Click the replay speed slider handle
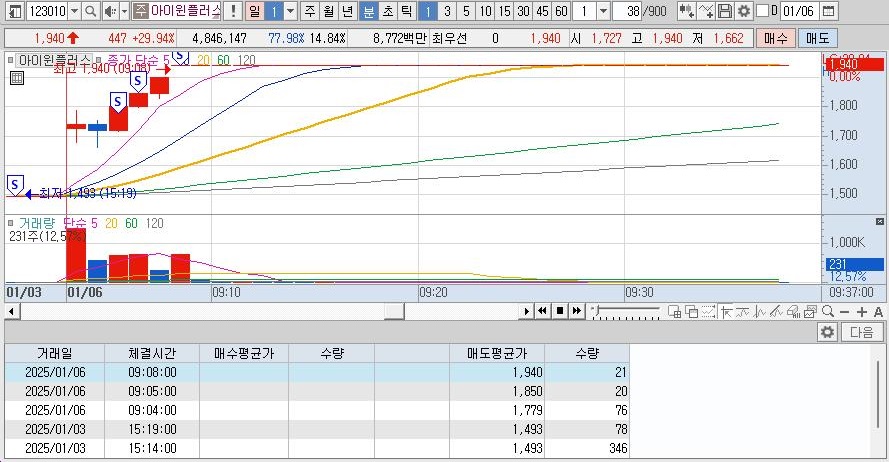 pos(596,310)
